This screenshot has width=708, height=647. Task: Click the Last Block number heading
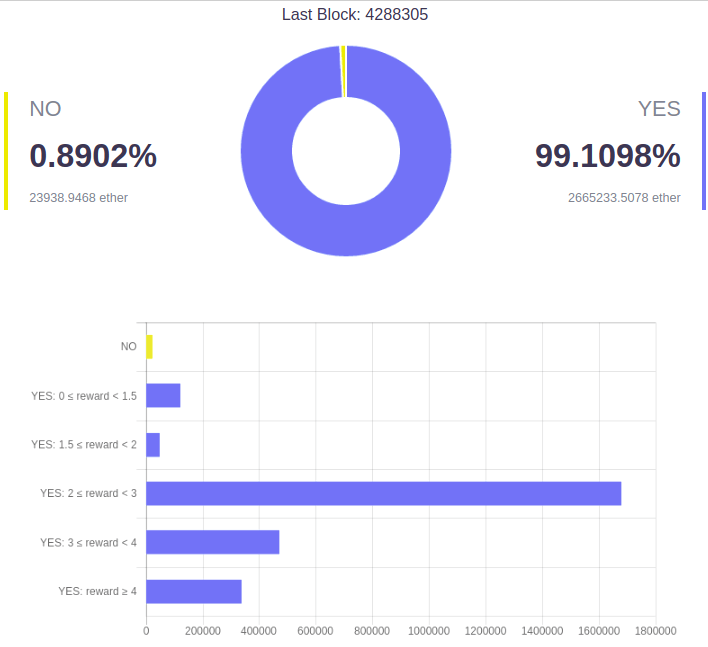click(355, 15)
